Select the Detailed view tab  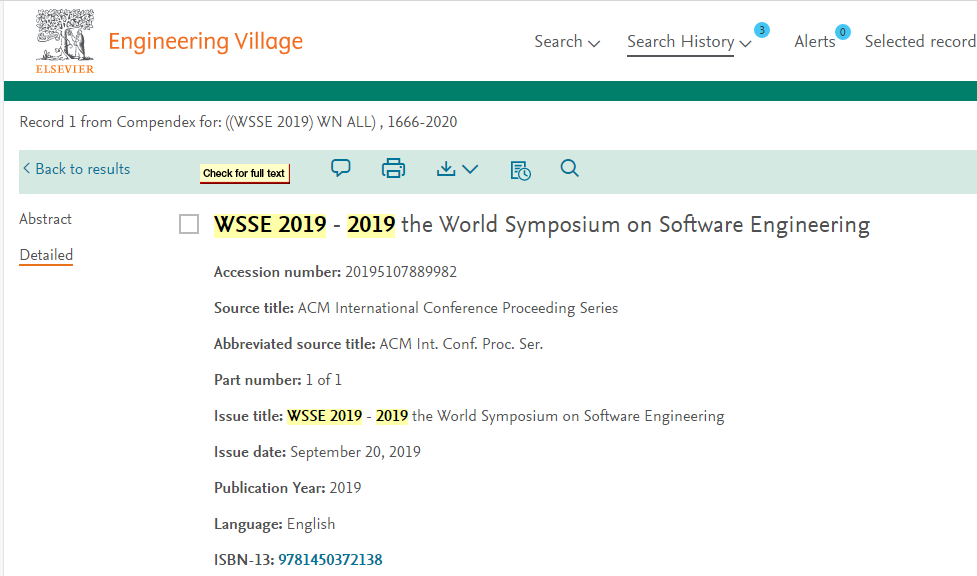coord(46,255)
